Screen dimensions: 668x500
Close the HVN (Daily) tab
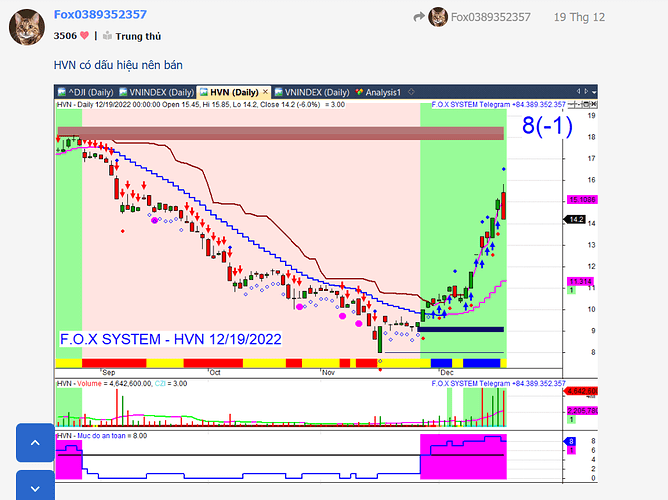click(x=265, y=92)
